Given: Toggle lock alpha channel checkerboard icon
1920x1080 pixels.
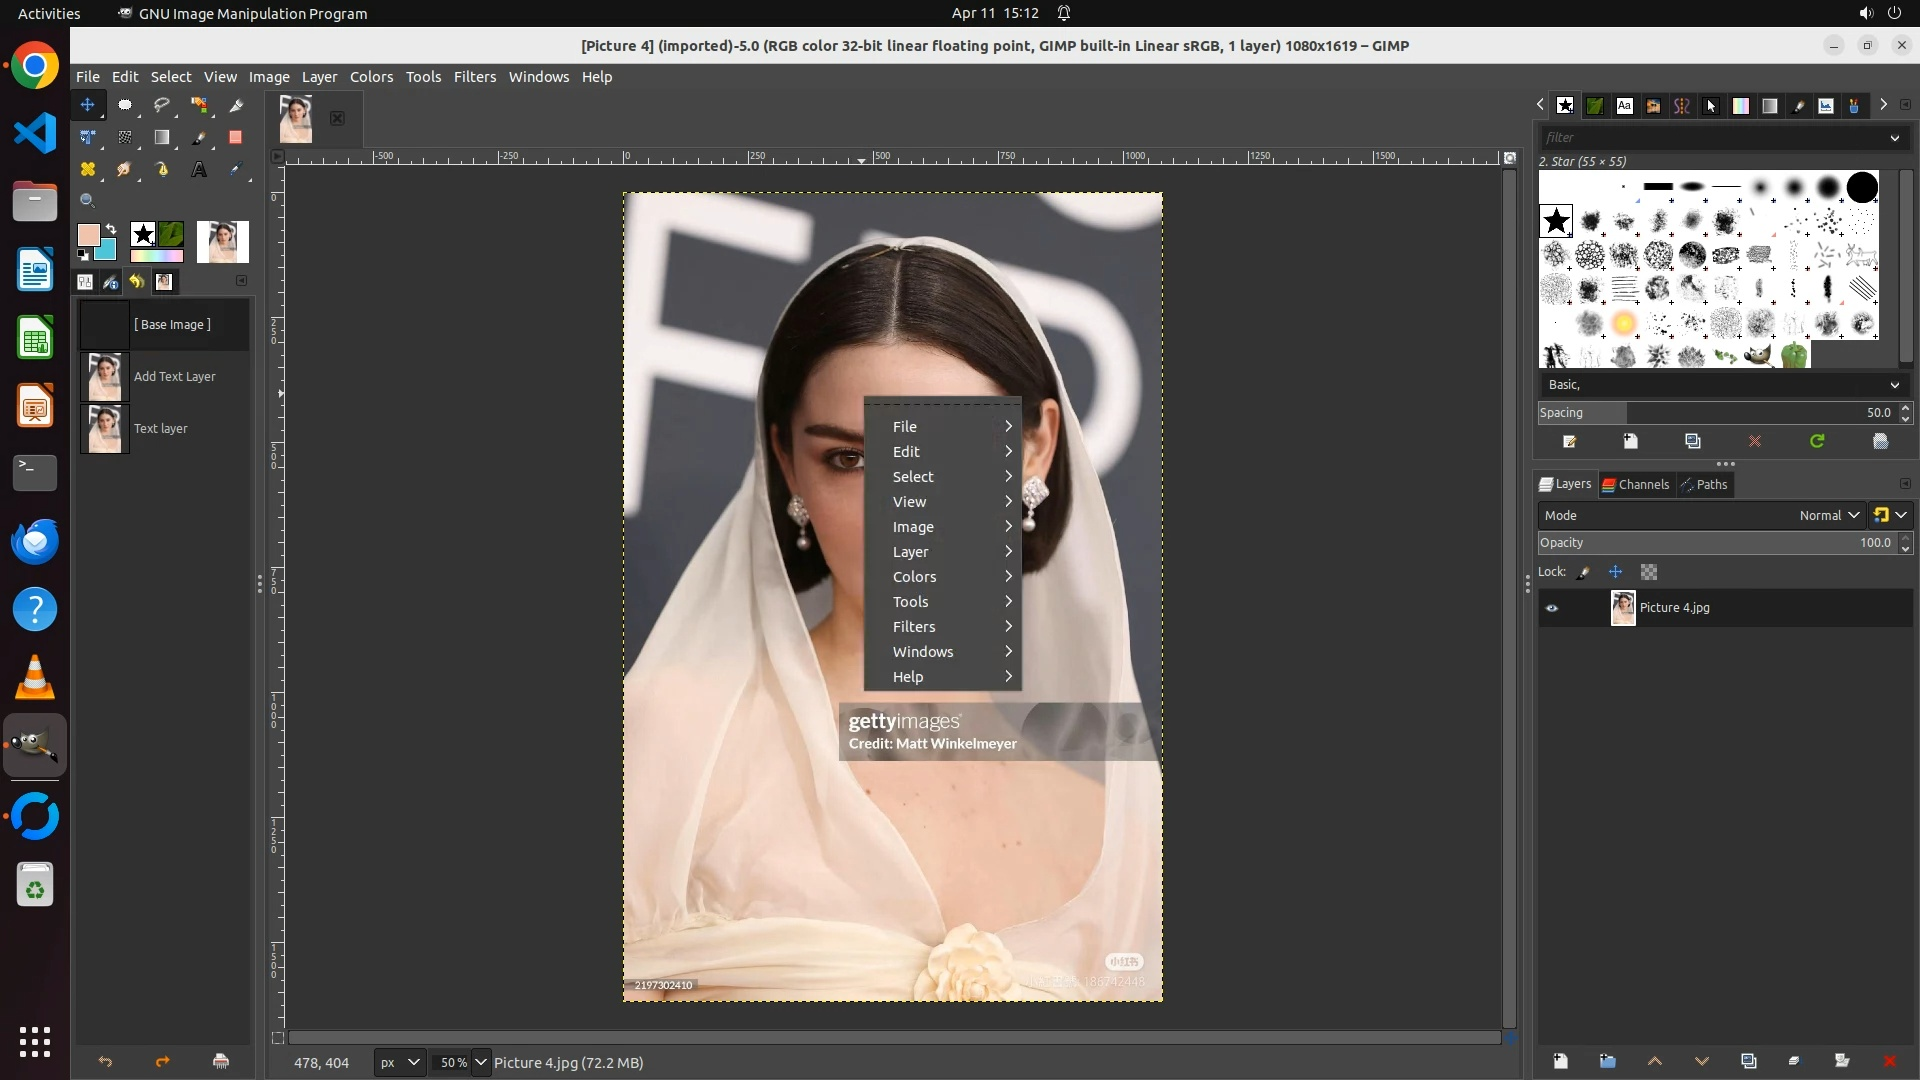Looking at the screenshot, I should point(1649,572).
